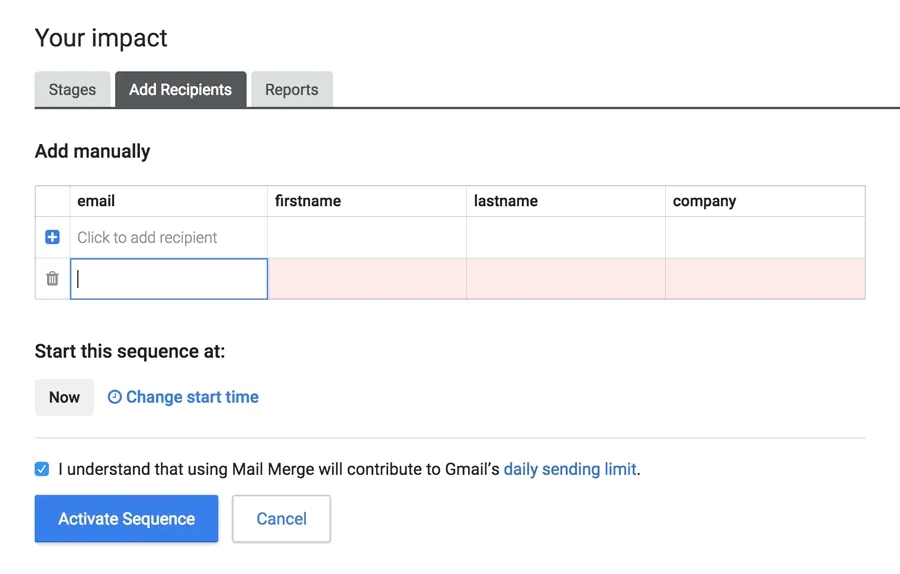
Task: Click the firstname cell in the highlighted row
Action: tap(367, 279)
